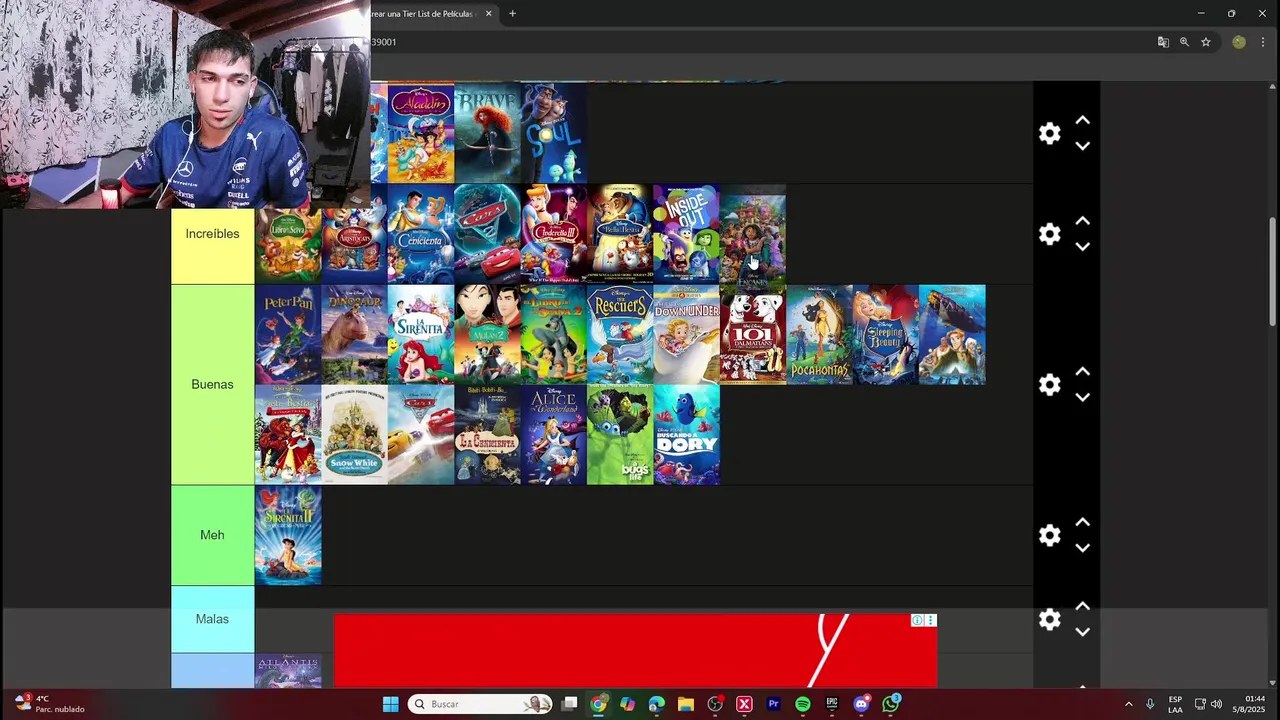Select the Aladdin movie poster

[x=420, y=133]
